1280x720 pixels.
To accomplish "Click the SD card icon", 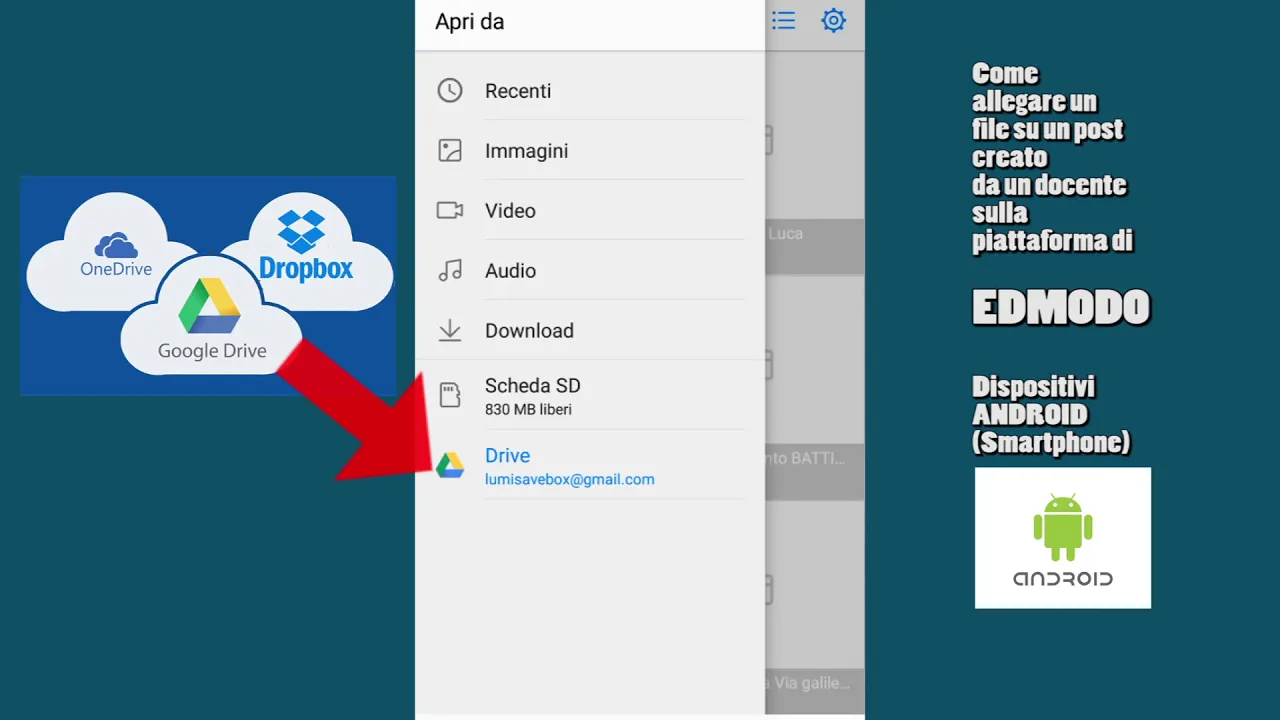I will pyautogui.click(x=450, y=396).
